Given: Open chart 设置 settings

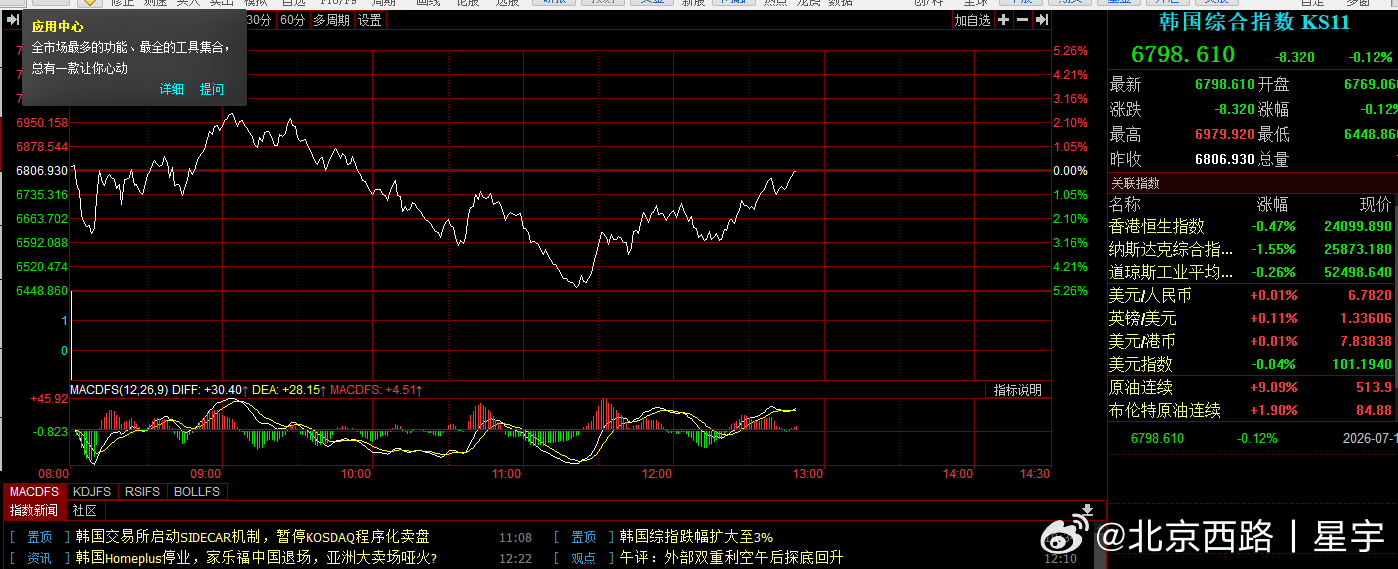Looking at the screenshot, I should [x=370, y=20].
